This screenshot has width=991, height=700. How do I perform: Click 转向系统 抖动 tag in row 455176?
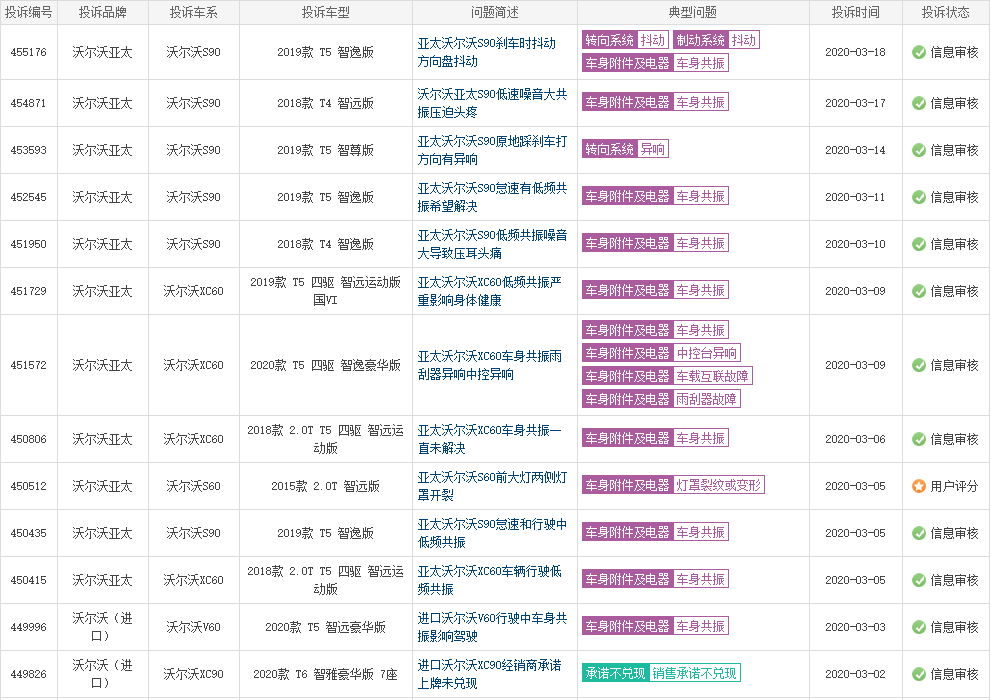click(x=625, y=40)
